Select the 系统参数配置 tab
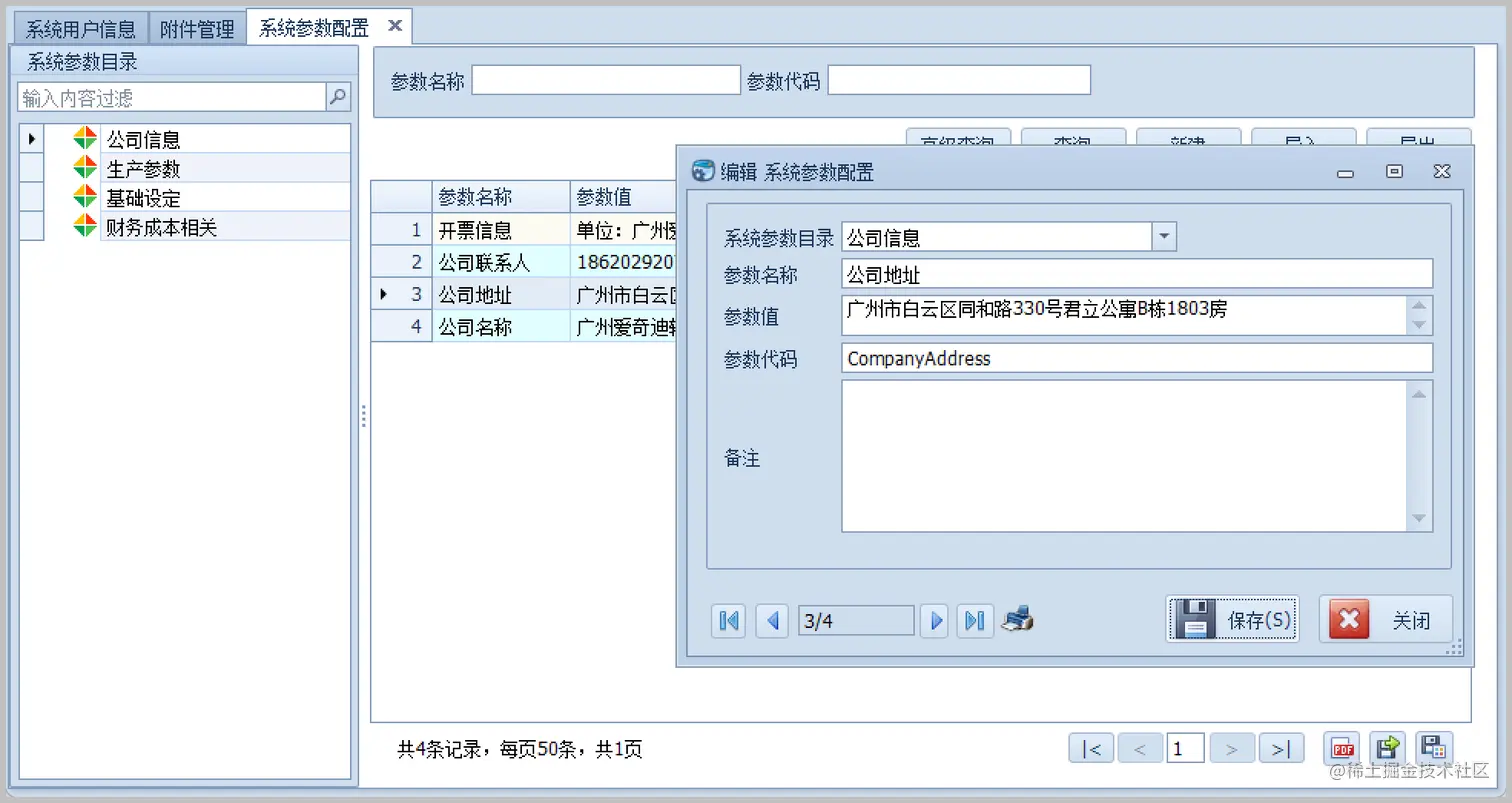 pos(314,28)
